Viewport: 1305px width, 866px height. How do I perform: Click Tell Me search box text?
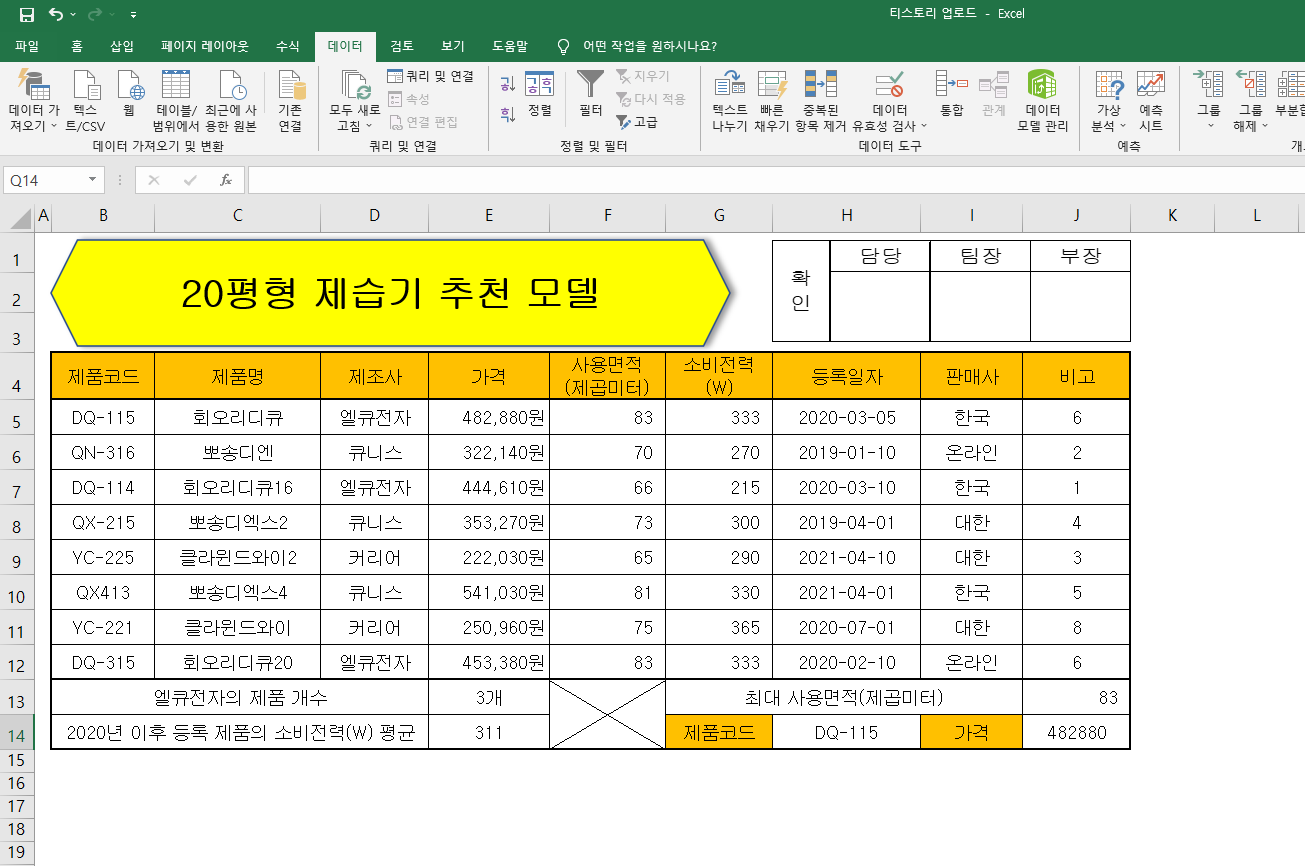coord(650,46)
